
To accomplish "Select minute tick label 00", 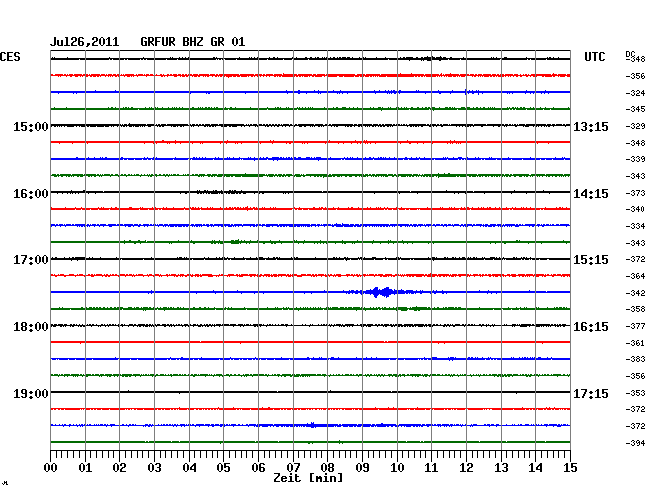I will coord(51,468).
